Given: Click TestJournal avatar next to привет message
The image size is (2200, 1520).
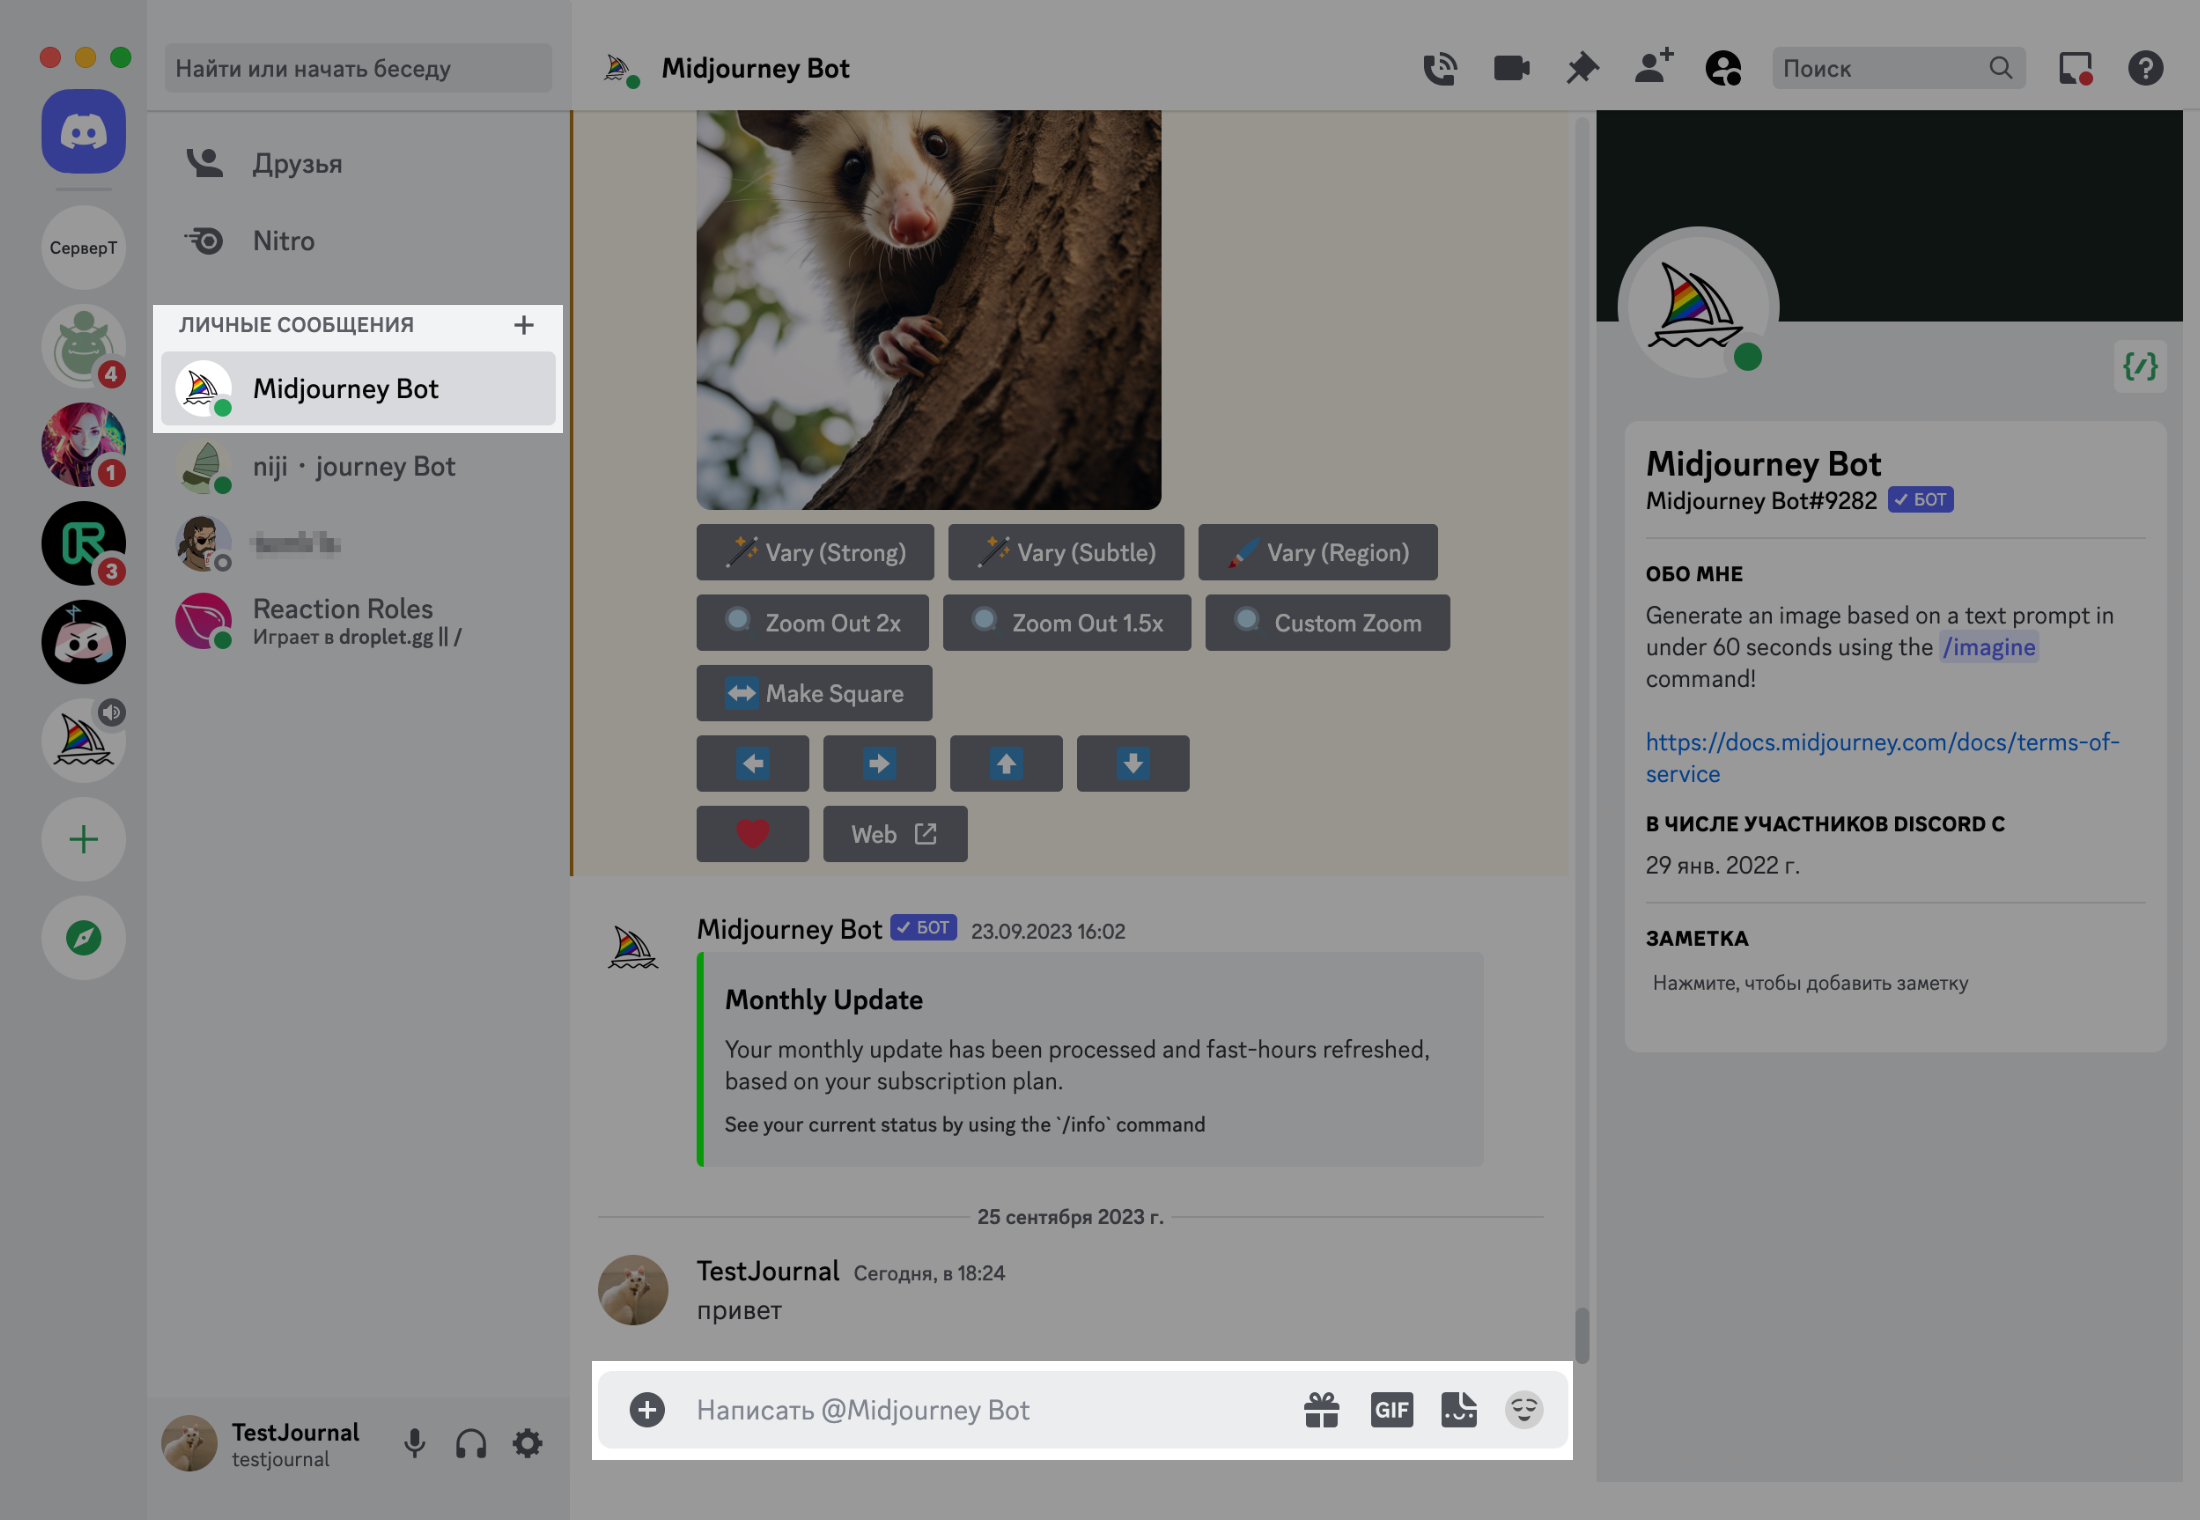Looking at the screenshot, I should [x=633, y=1290].
